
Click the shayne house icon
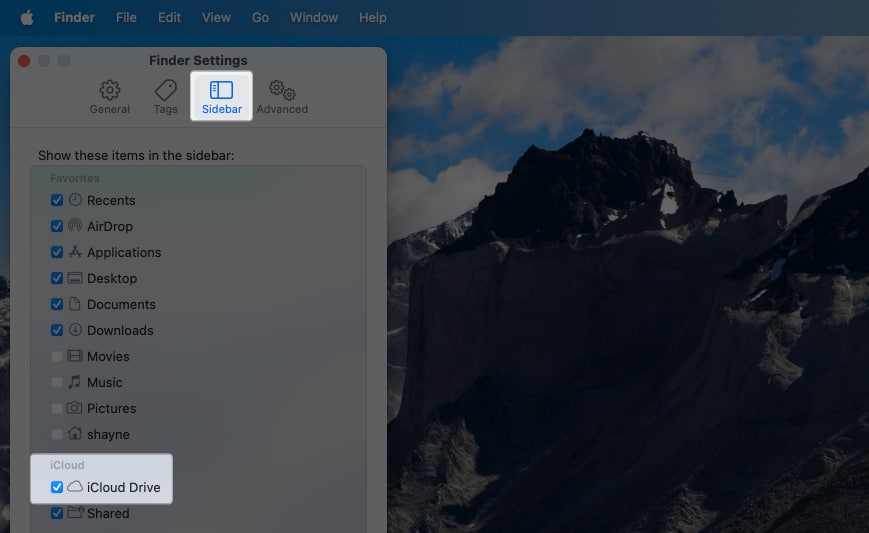point(75,433)
